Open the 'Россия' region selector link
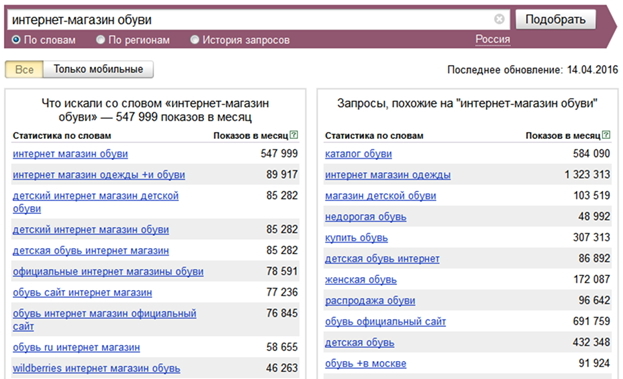Screen dimensions: 623x379 pos(493,39)
